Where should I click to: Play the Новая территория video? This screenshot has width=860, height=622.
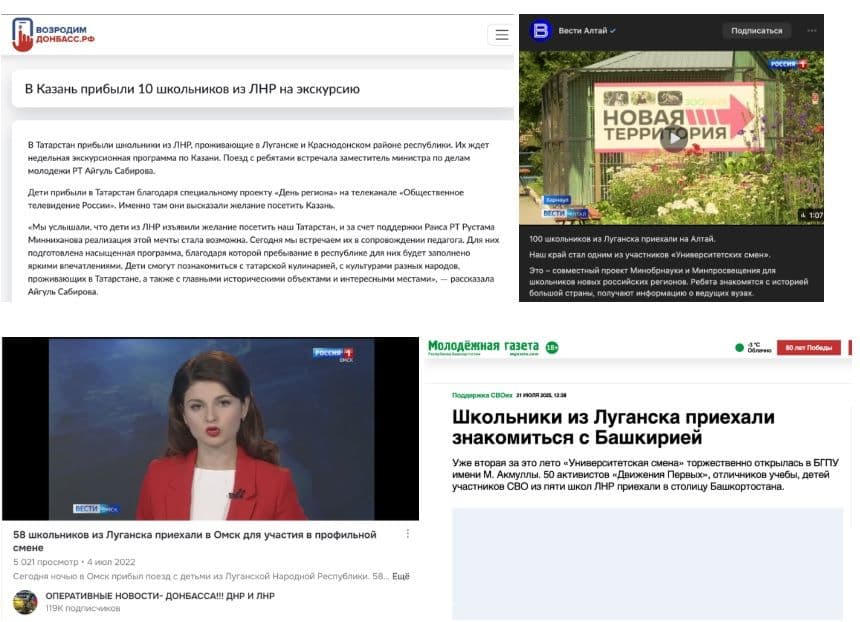pos(673,138)
